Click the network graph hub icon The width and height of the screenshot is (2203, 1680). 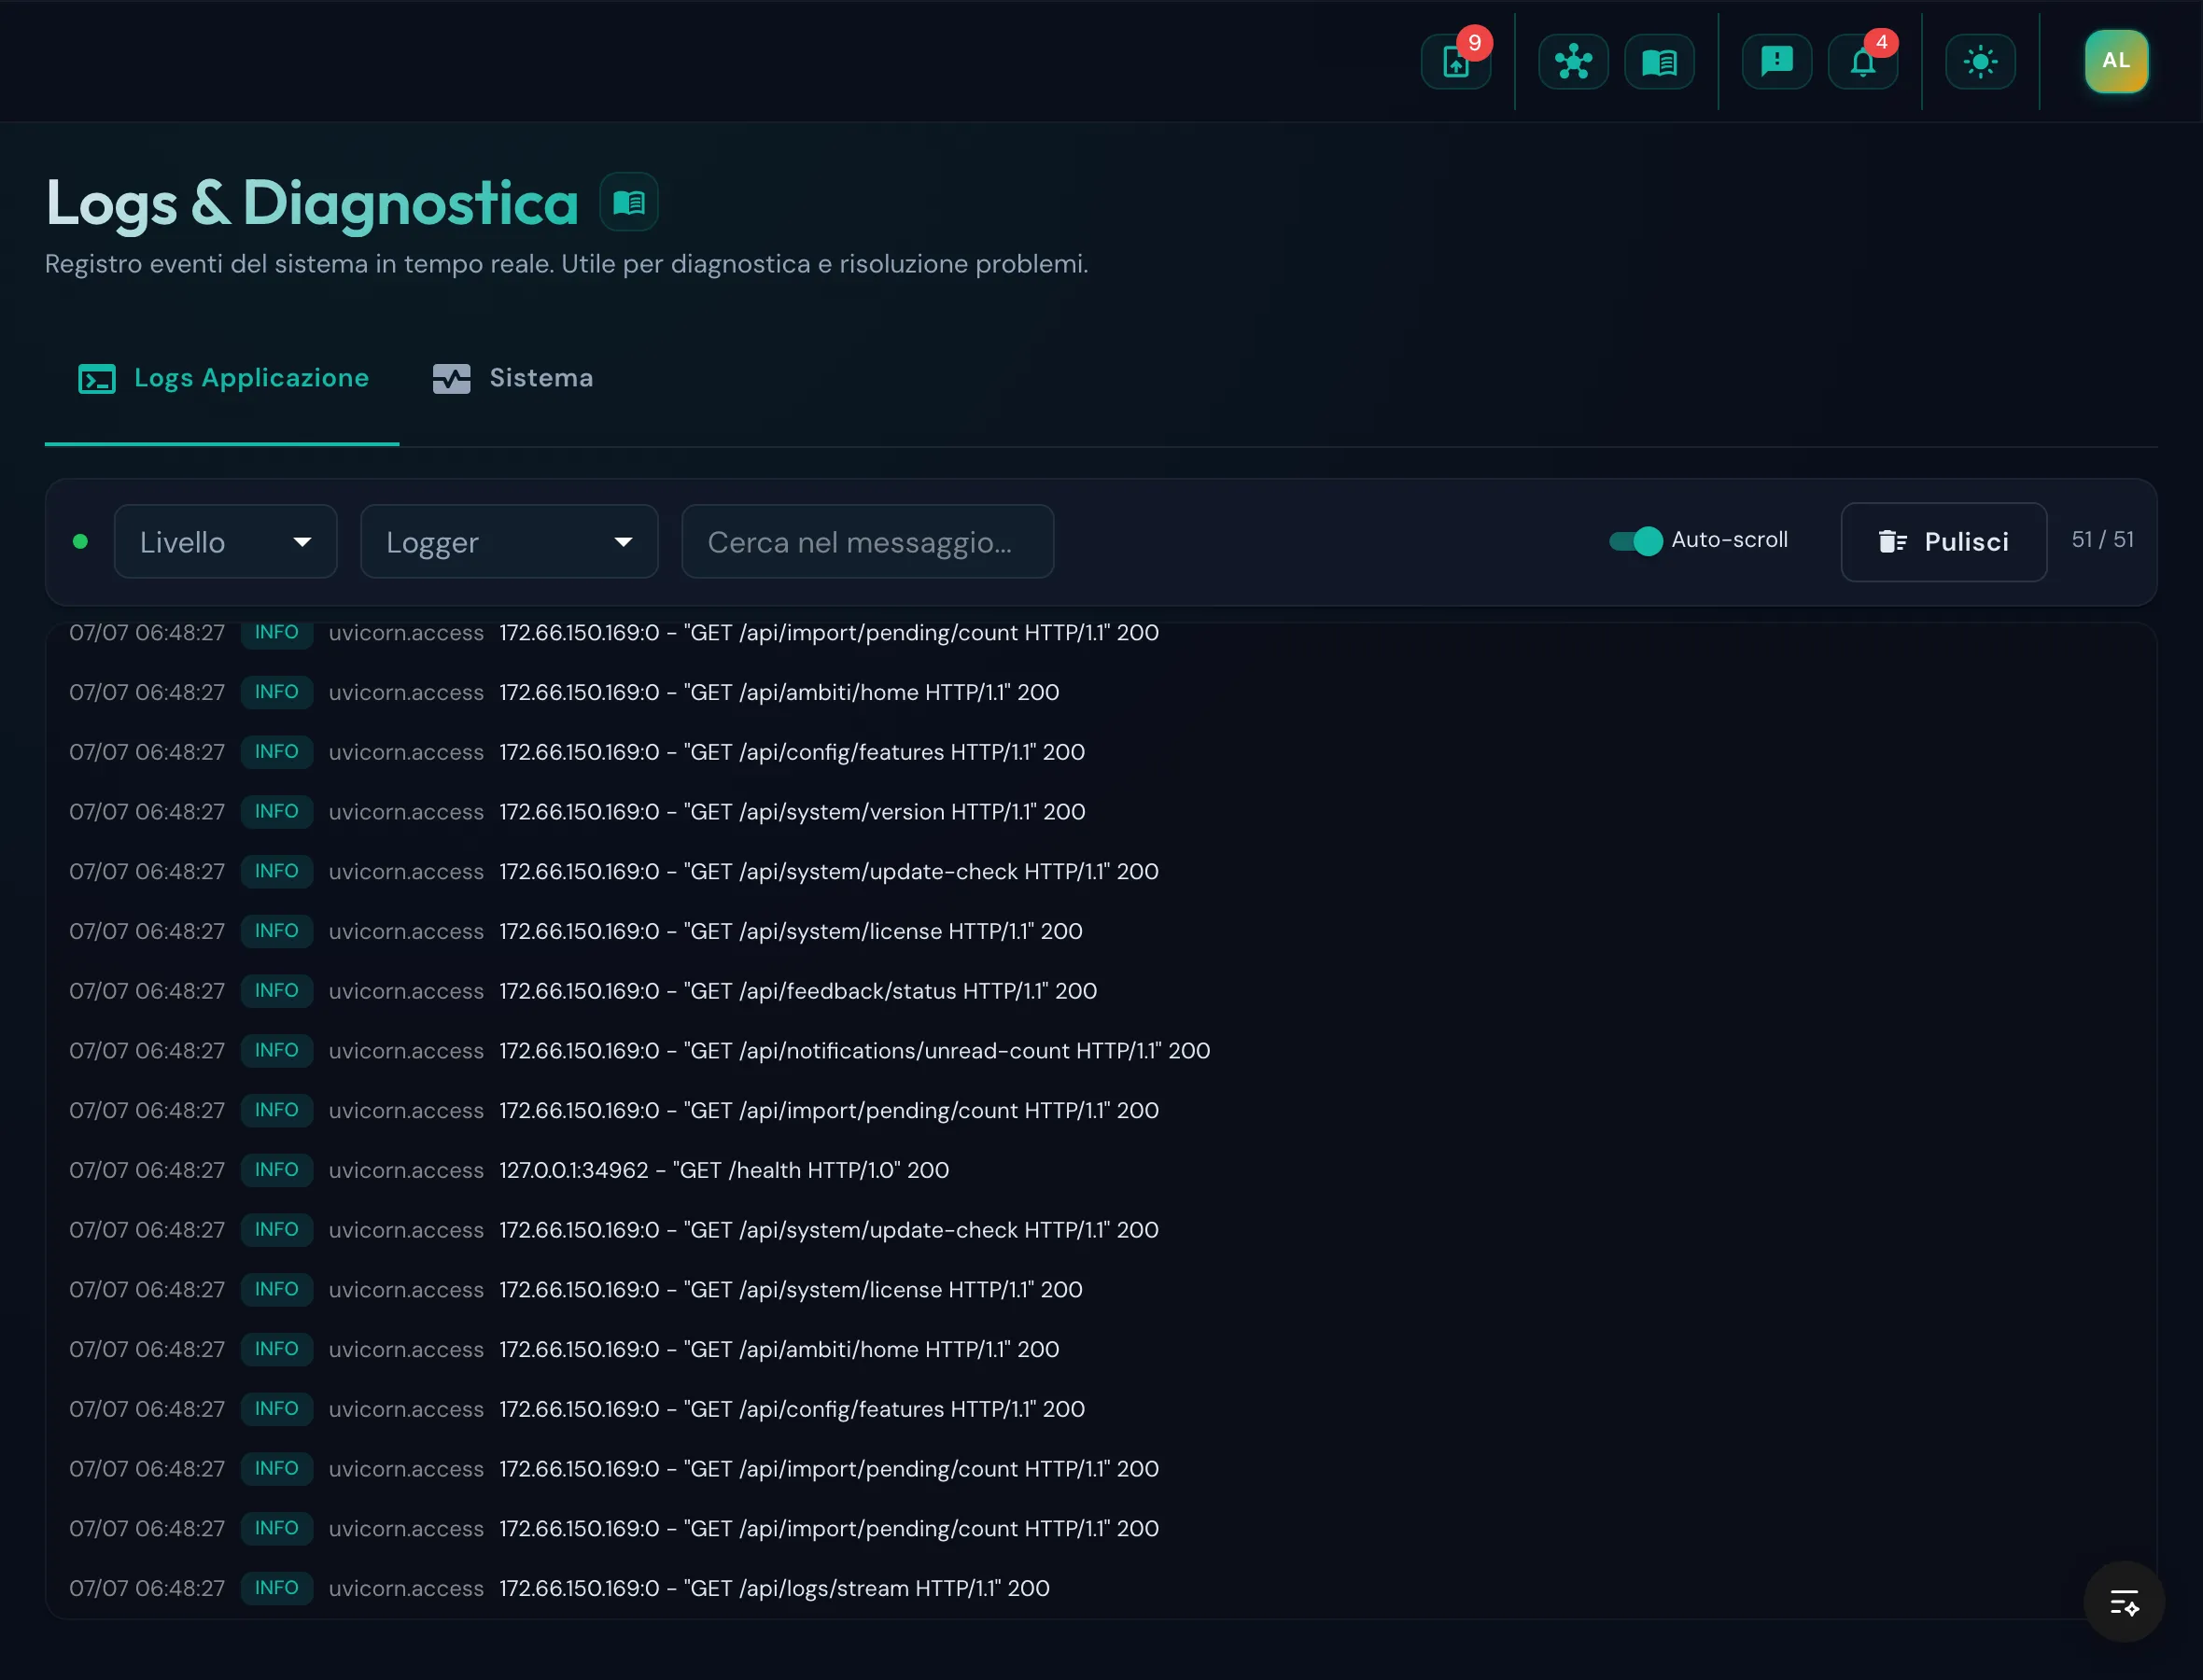[1573, 62]
